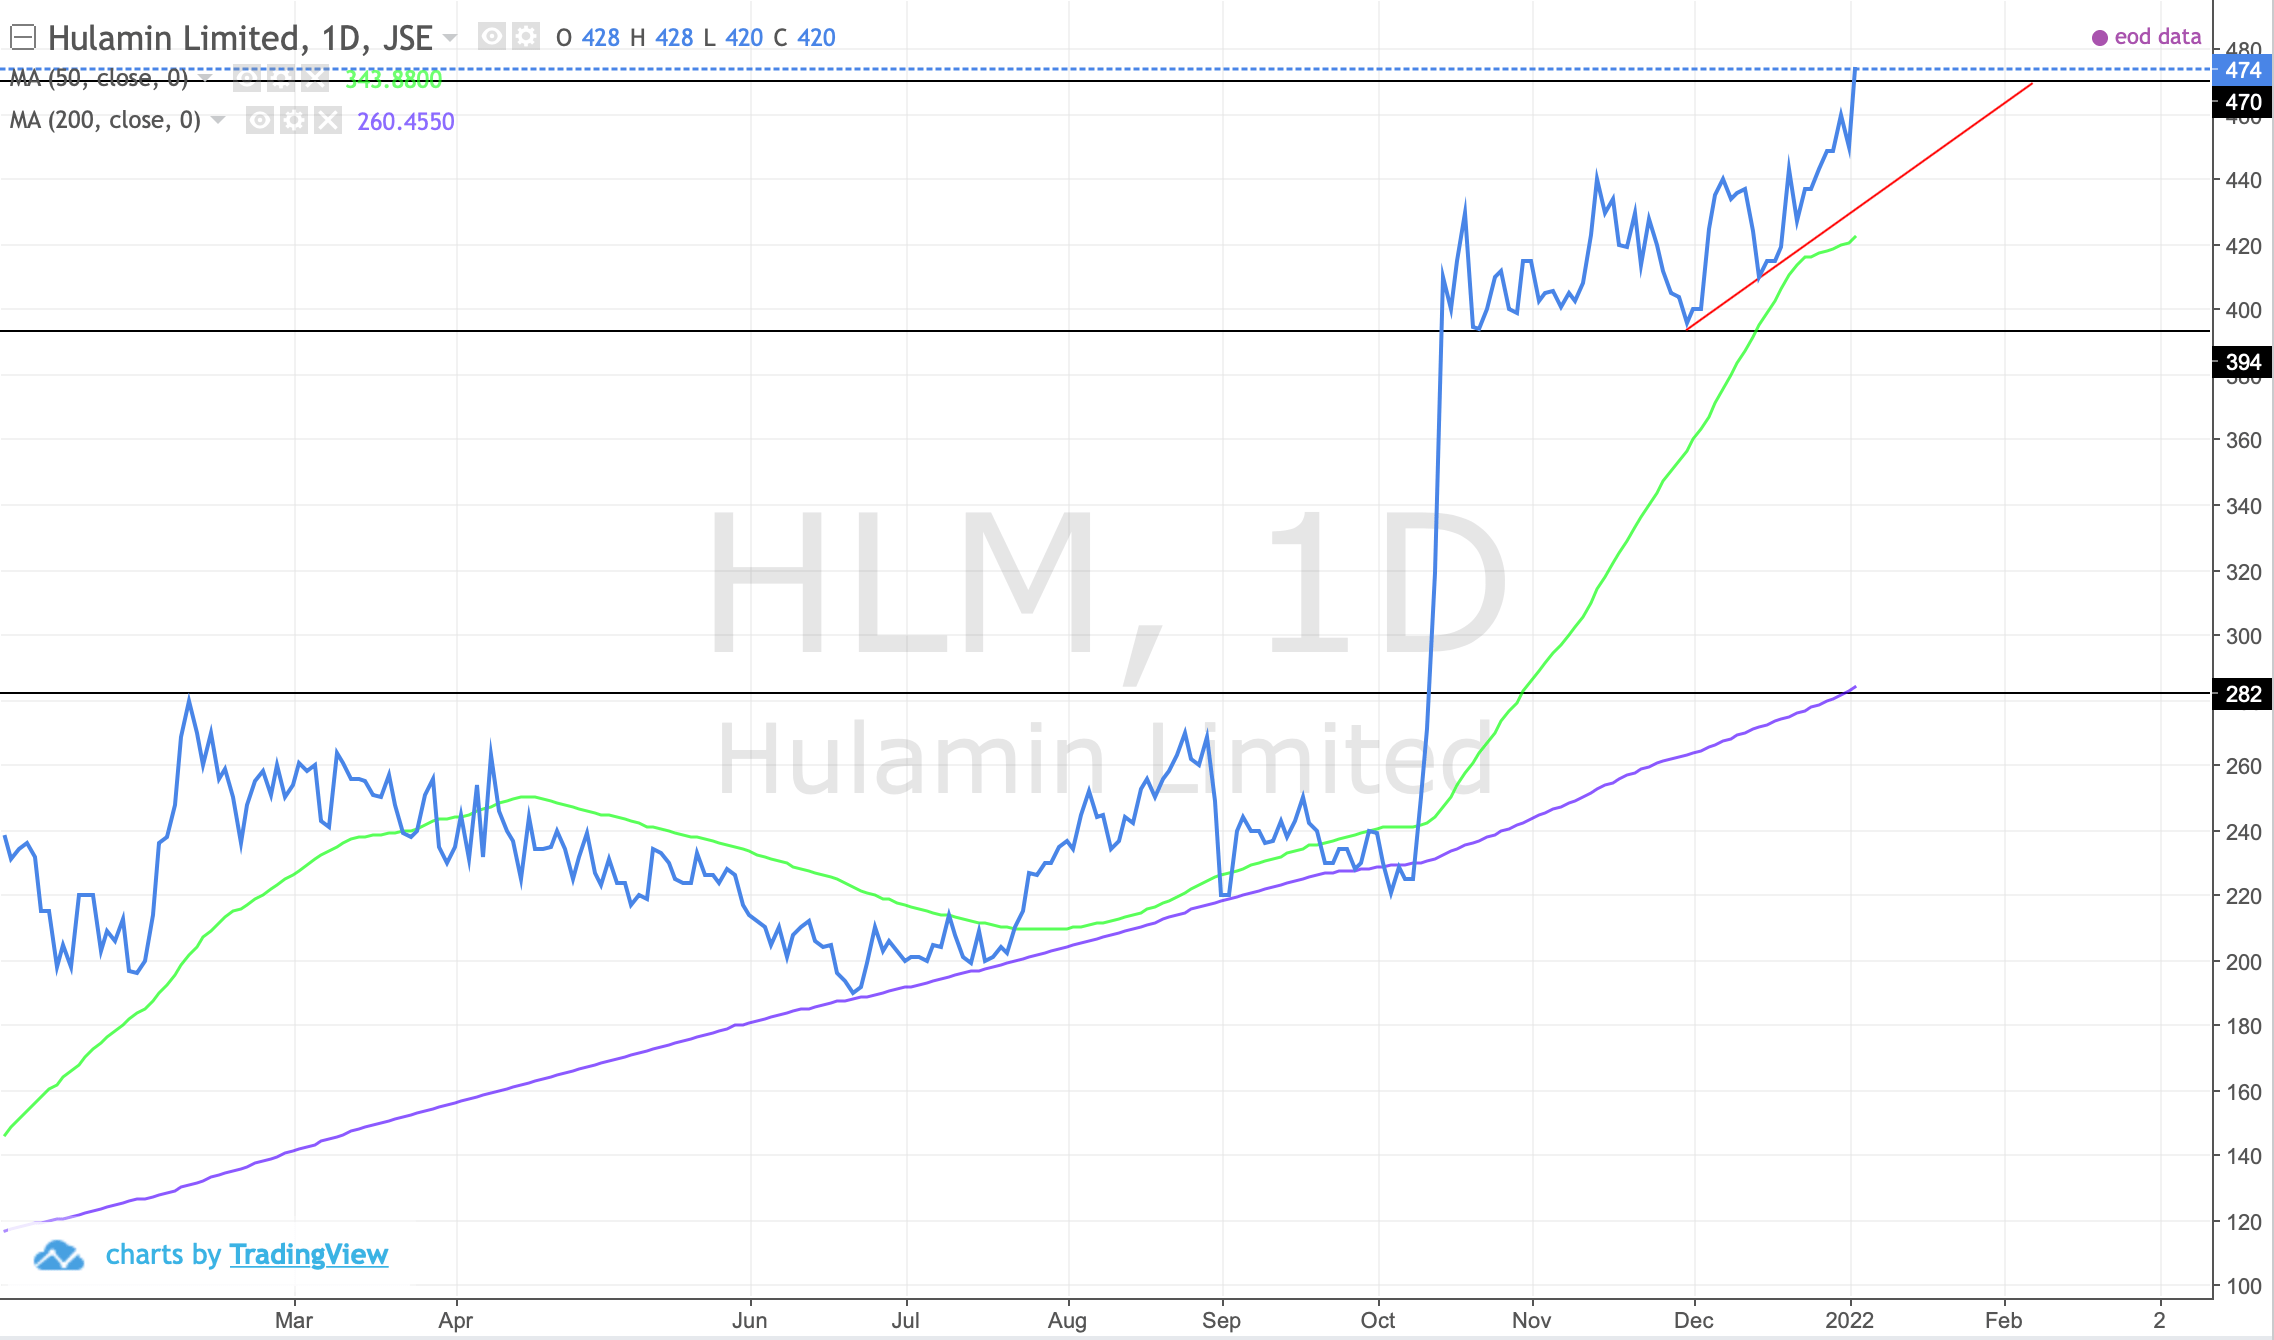The width and height of the screenshot is (2274, 1340).
Task: Open settings for the Hulamin Limited series
Action: pos(526,37)
